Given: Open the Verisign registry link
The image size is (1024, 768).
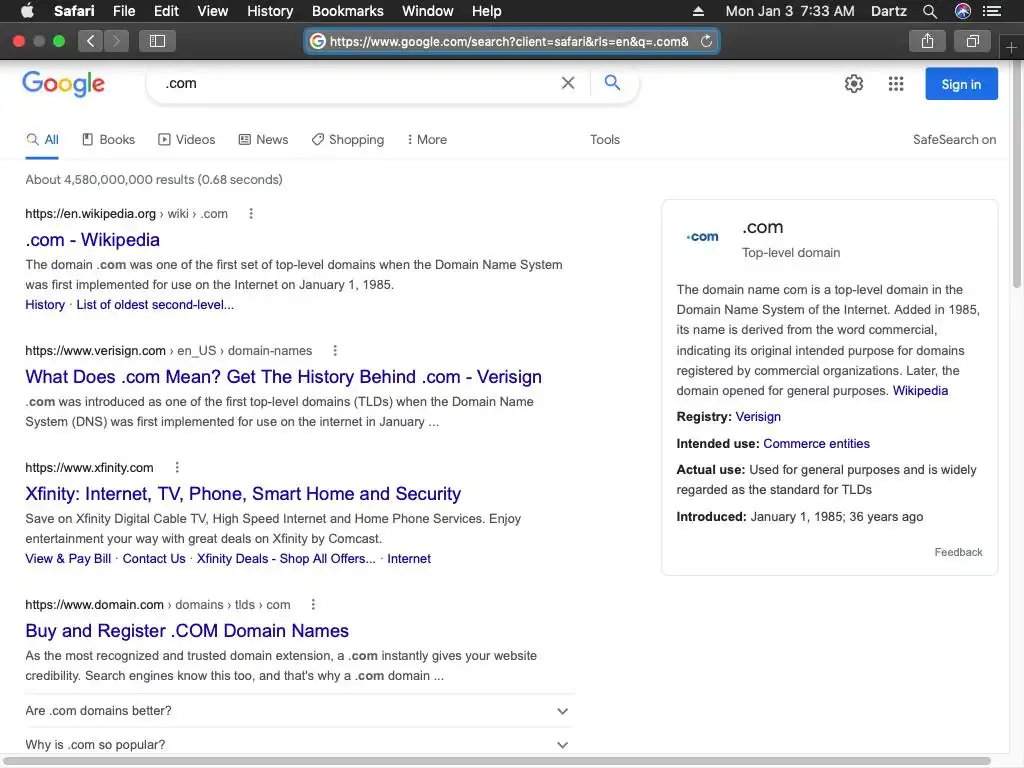Looking at the screenshot, I should (x=758, y=417).
